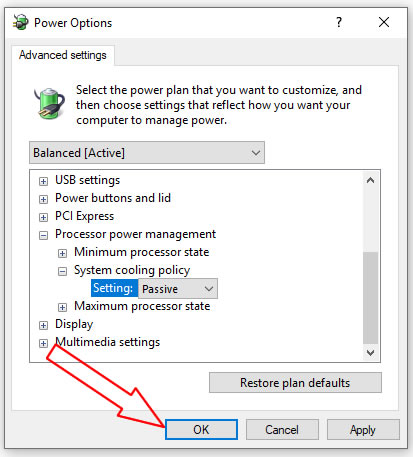The image size is (413, 457).
Task: Expand Power buttons and lid node
Action: (x=43, y=199)
